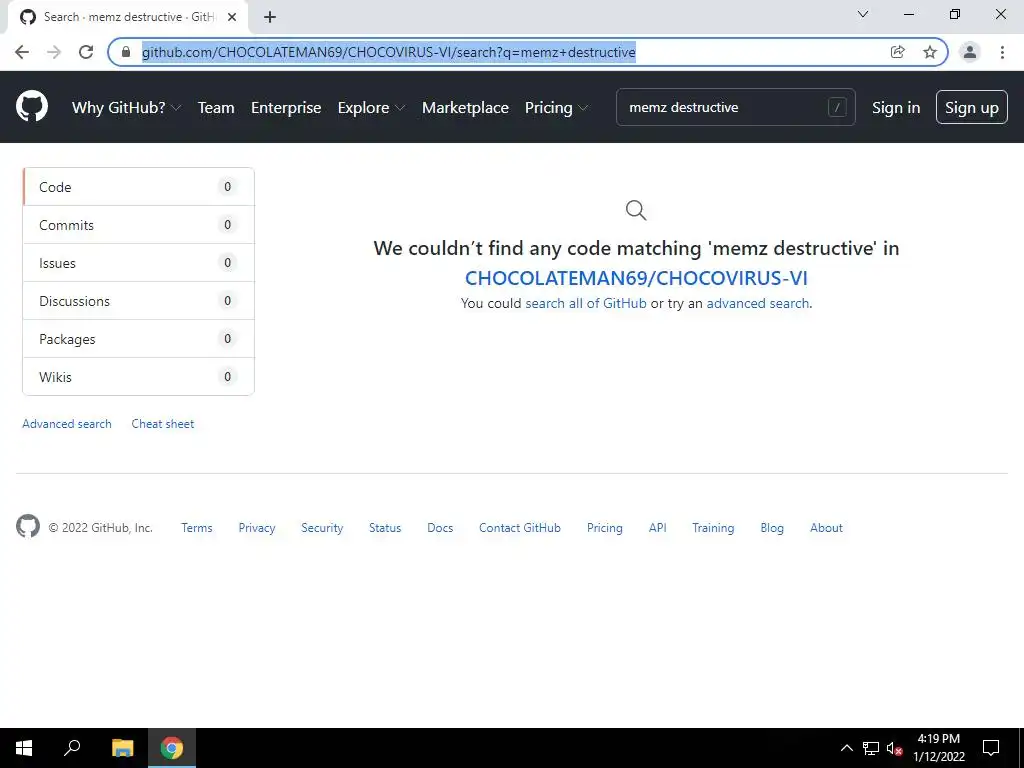This screenshot has height=768, width=1024.
Task: Open File Explorer from taskbar
Action: (122, 748)
